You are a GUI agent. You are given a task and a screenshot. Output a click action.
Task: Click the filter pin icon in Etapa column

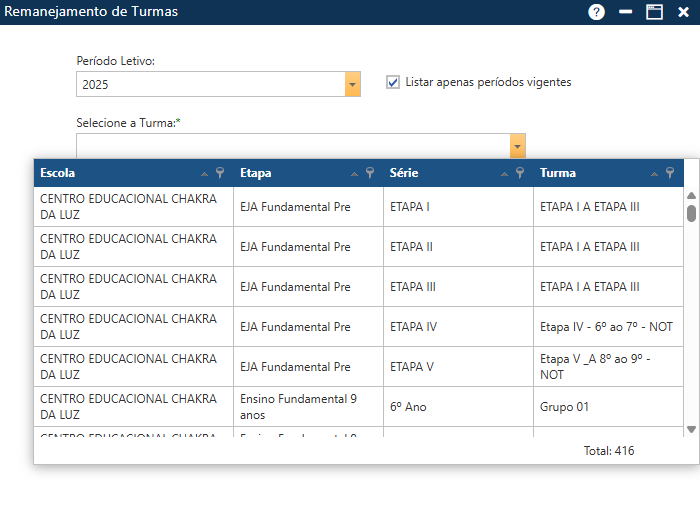coord(369,173)
